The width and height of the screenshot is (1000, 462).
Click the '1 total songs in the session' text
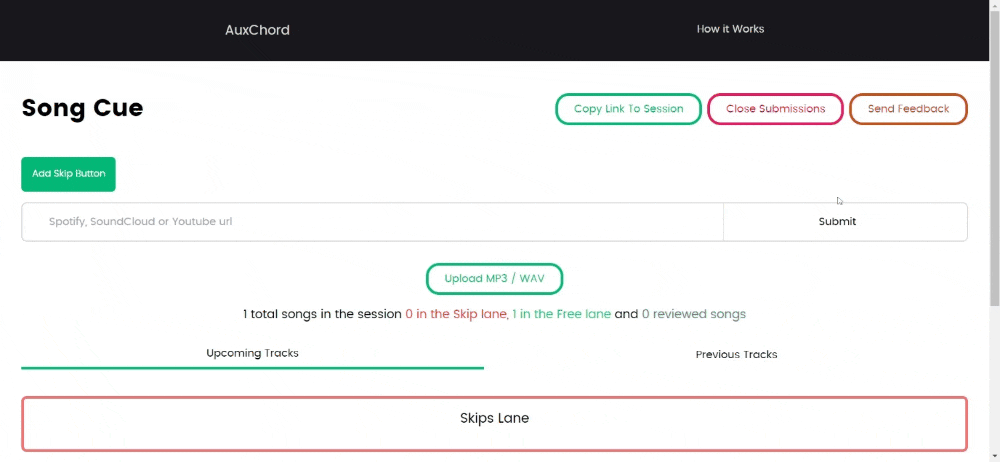point(322,314)
